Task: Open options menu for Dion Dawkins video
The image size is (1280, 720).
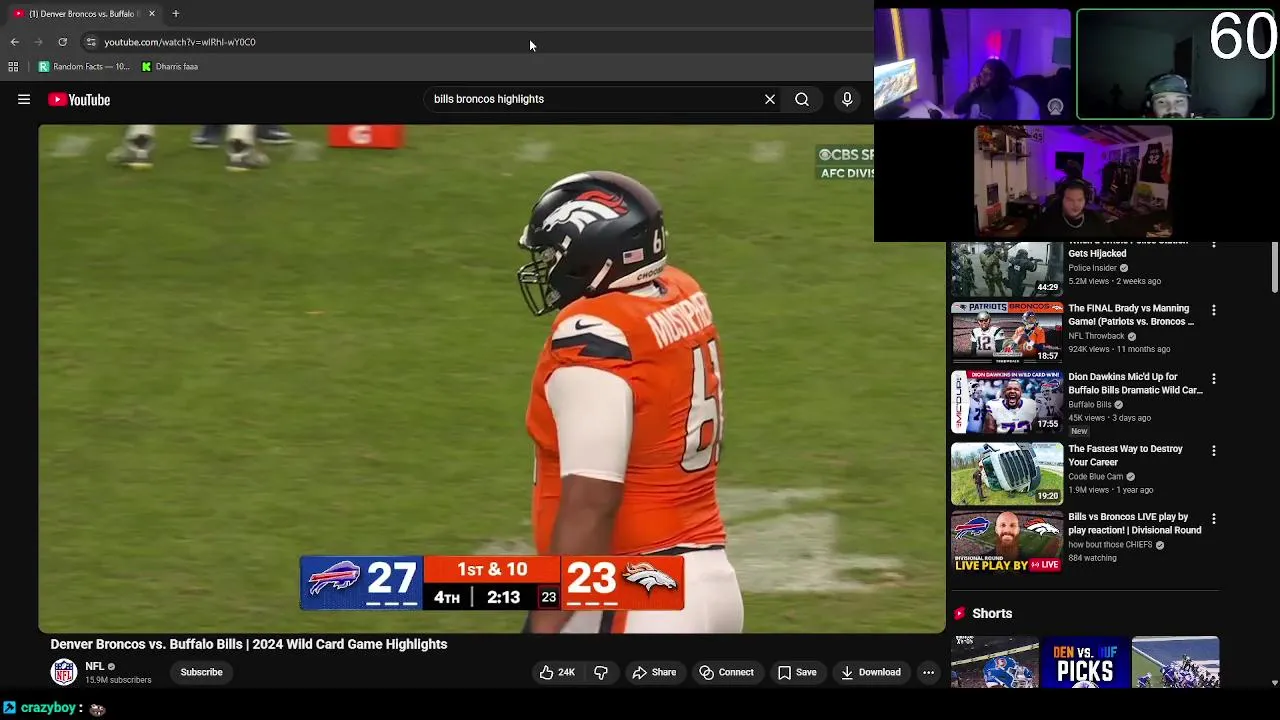Action: tap(1214, 380)
